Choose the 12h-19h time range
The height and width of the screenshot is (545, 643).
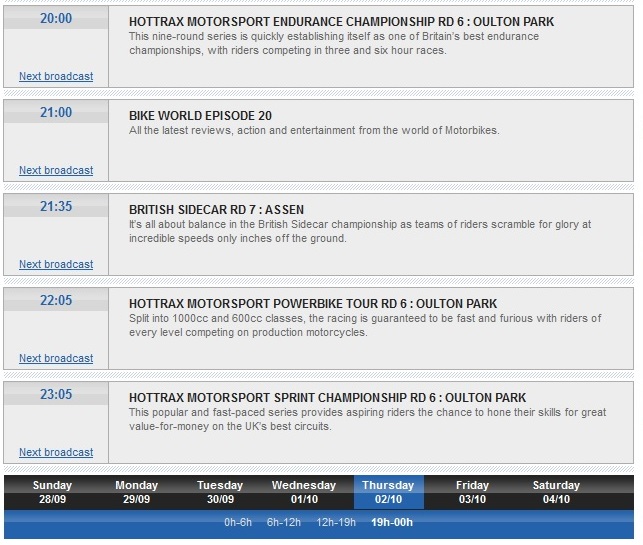(x=336, y=522)
